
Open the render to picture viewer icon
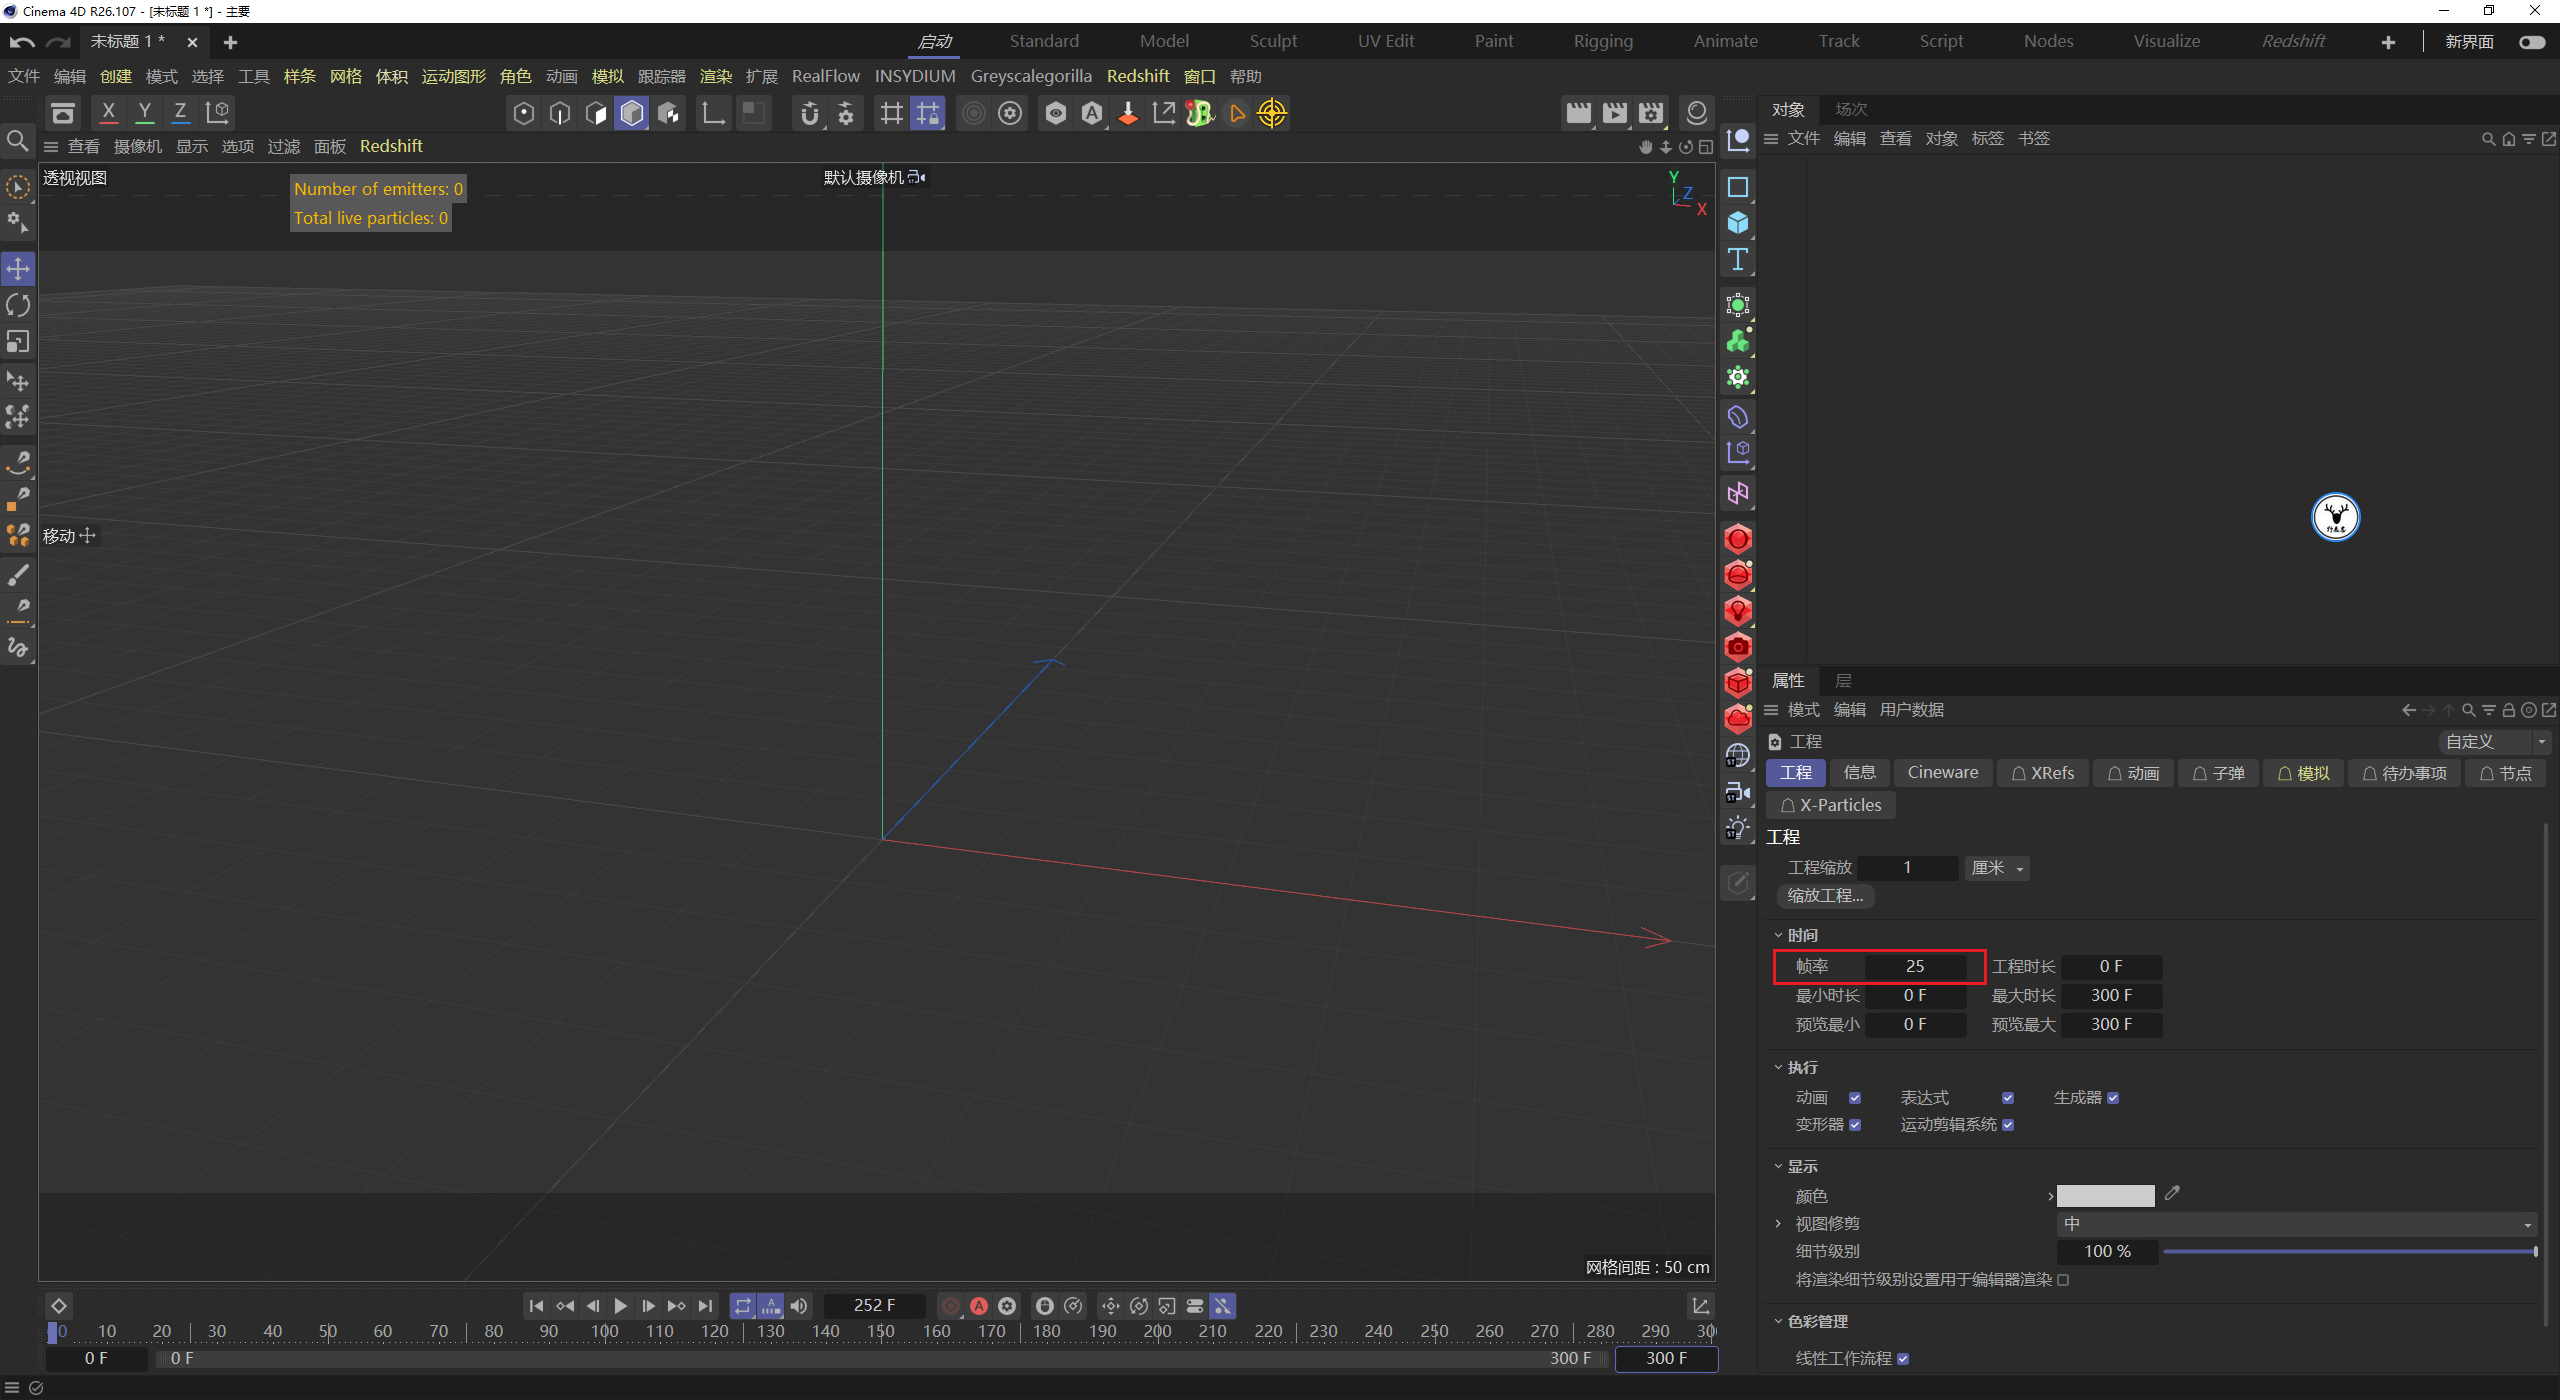coord(1614,113)
